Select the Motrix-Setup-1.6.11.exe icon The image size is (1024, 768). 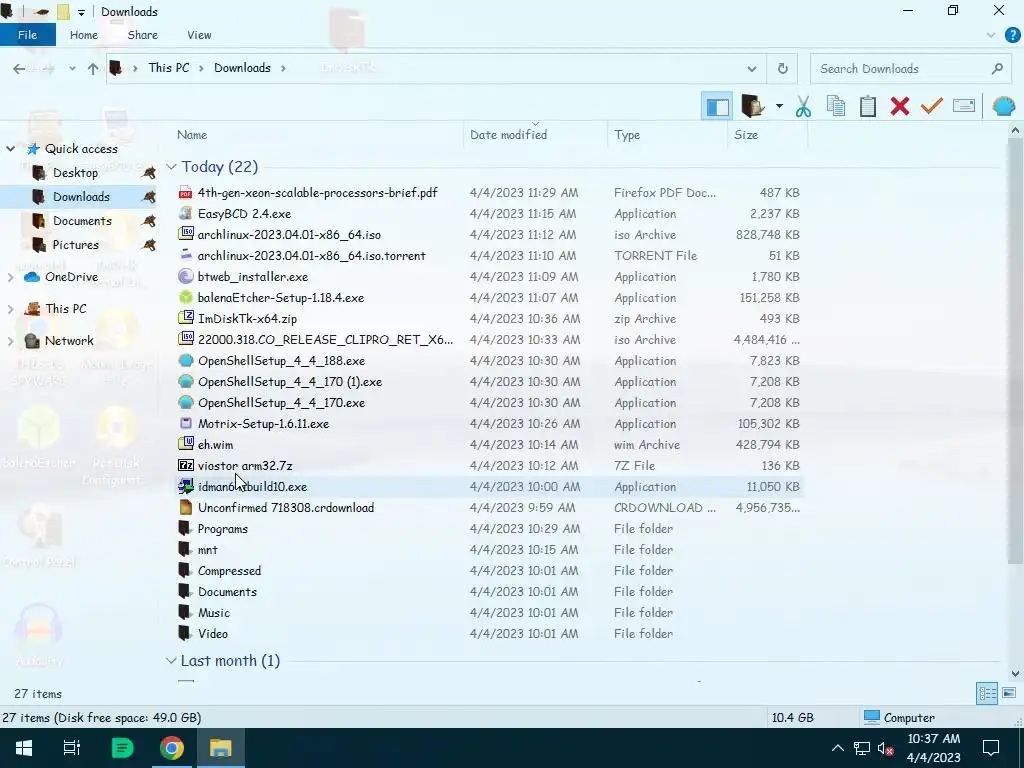pos(185,423)
